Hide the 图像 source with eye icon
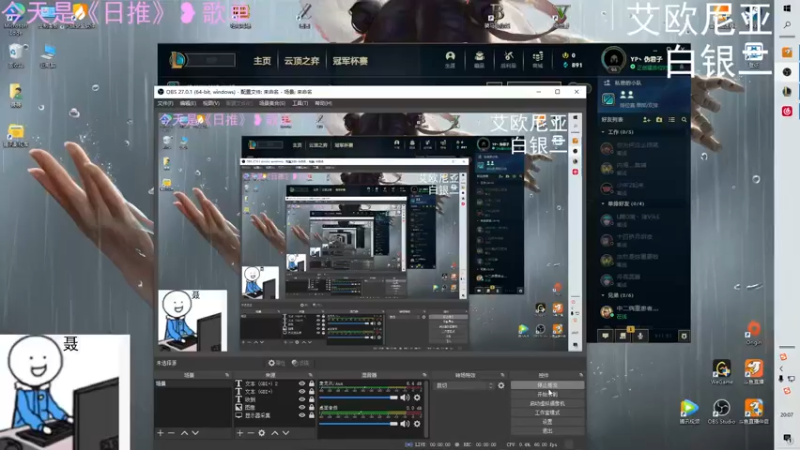The width and height of the screenshot is (800, 450). pos(302,407)
